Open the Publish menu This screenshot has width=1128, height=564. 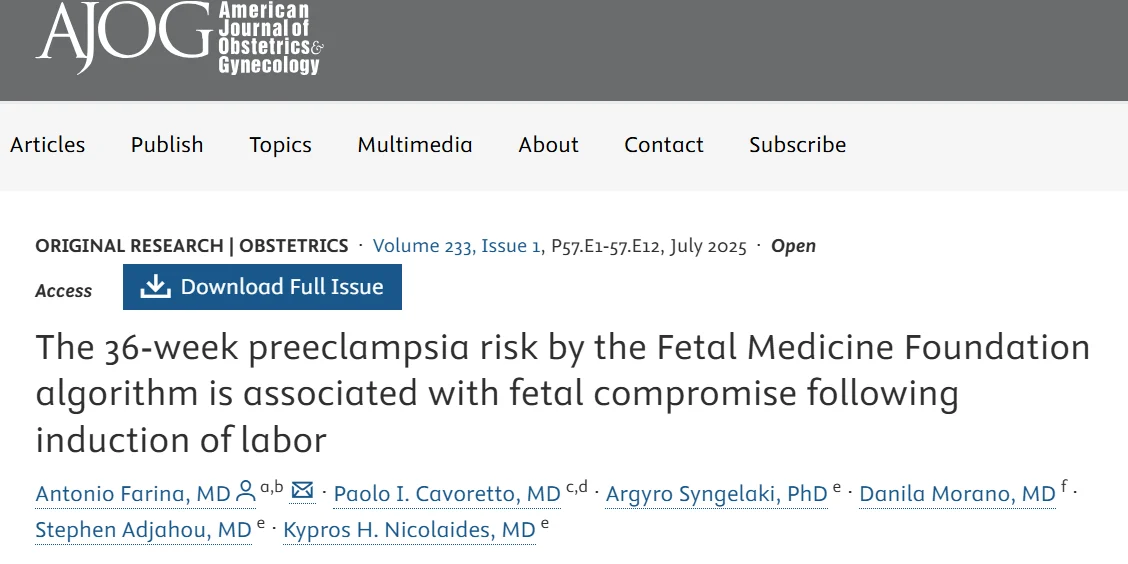click(x=167, y=145)
